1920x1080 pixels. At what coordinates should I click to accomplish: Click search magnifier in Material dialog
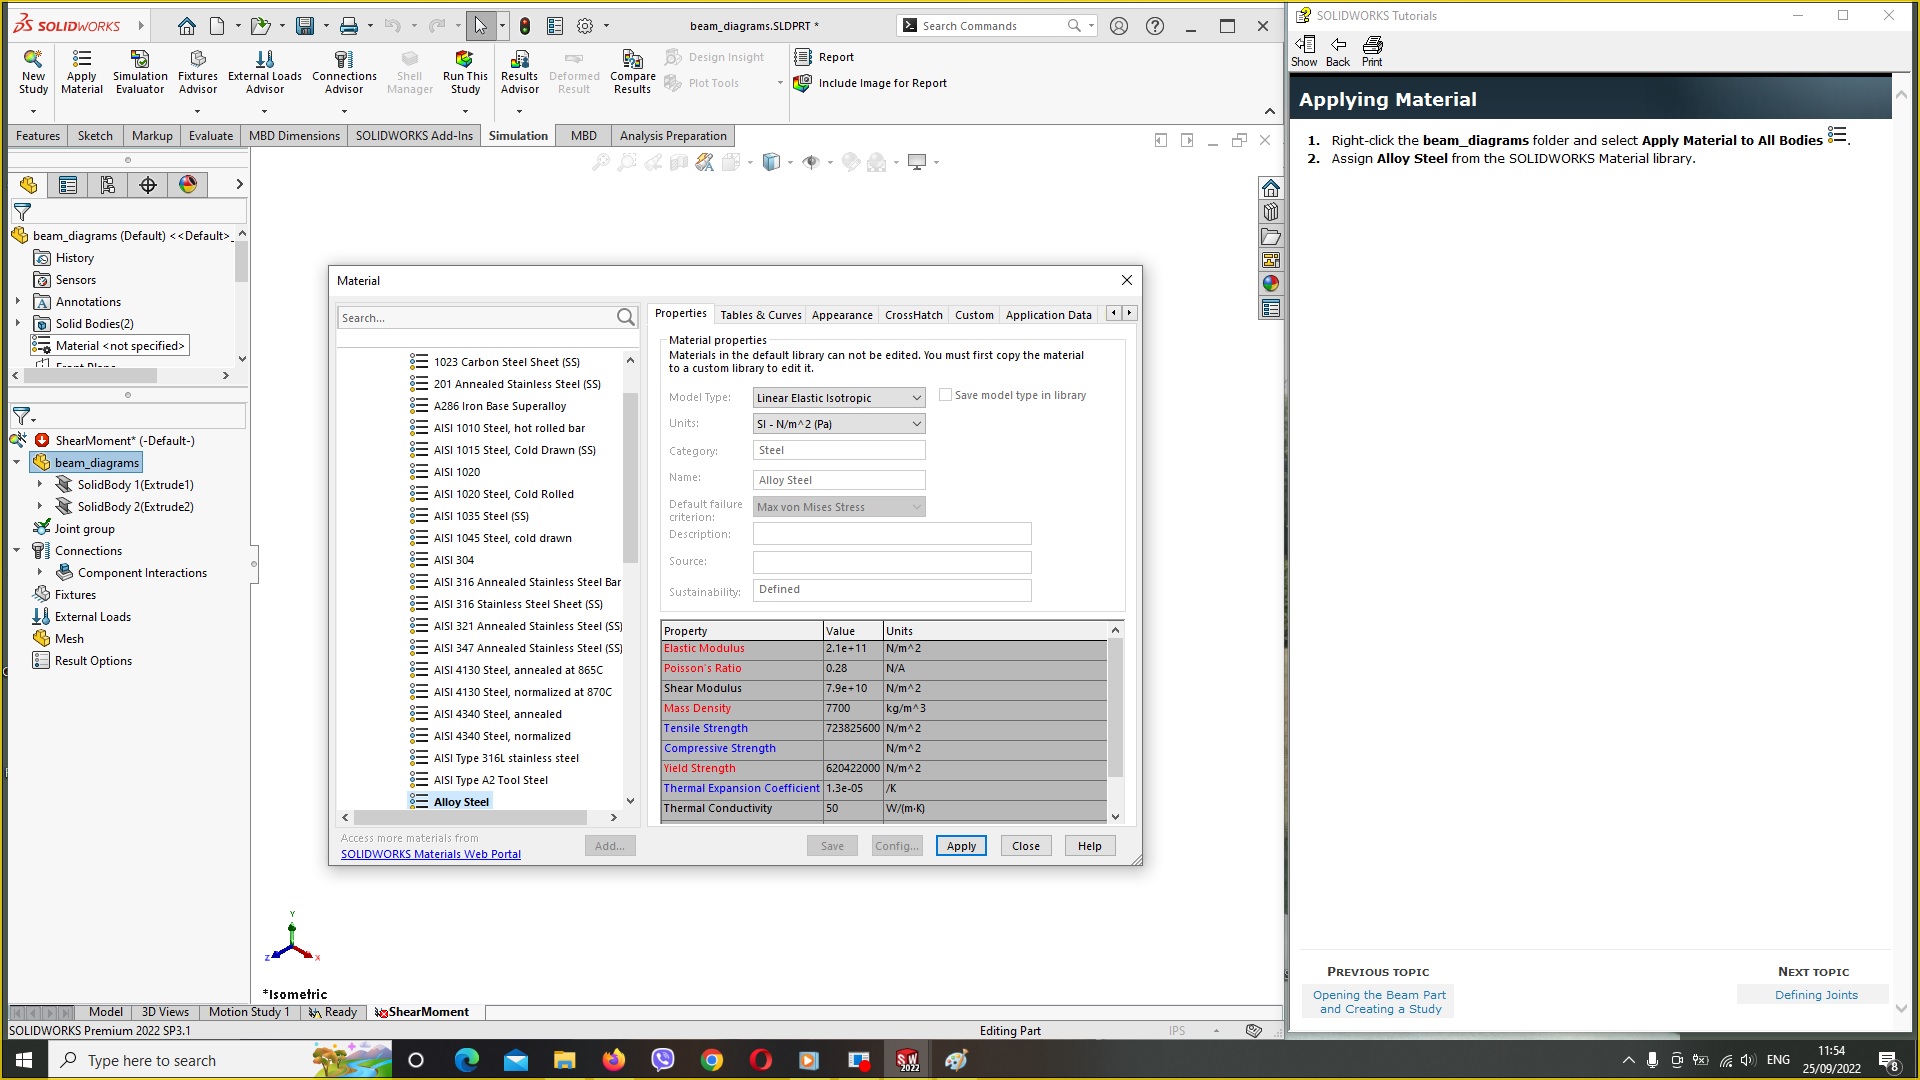pos(626,318)
